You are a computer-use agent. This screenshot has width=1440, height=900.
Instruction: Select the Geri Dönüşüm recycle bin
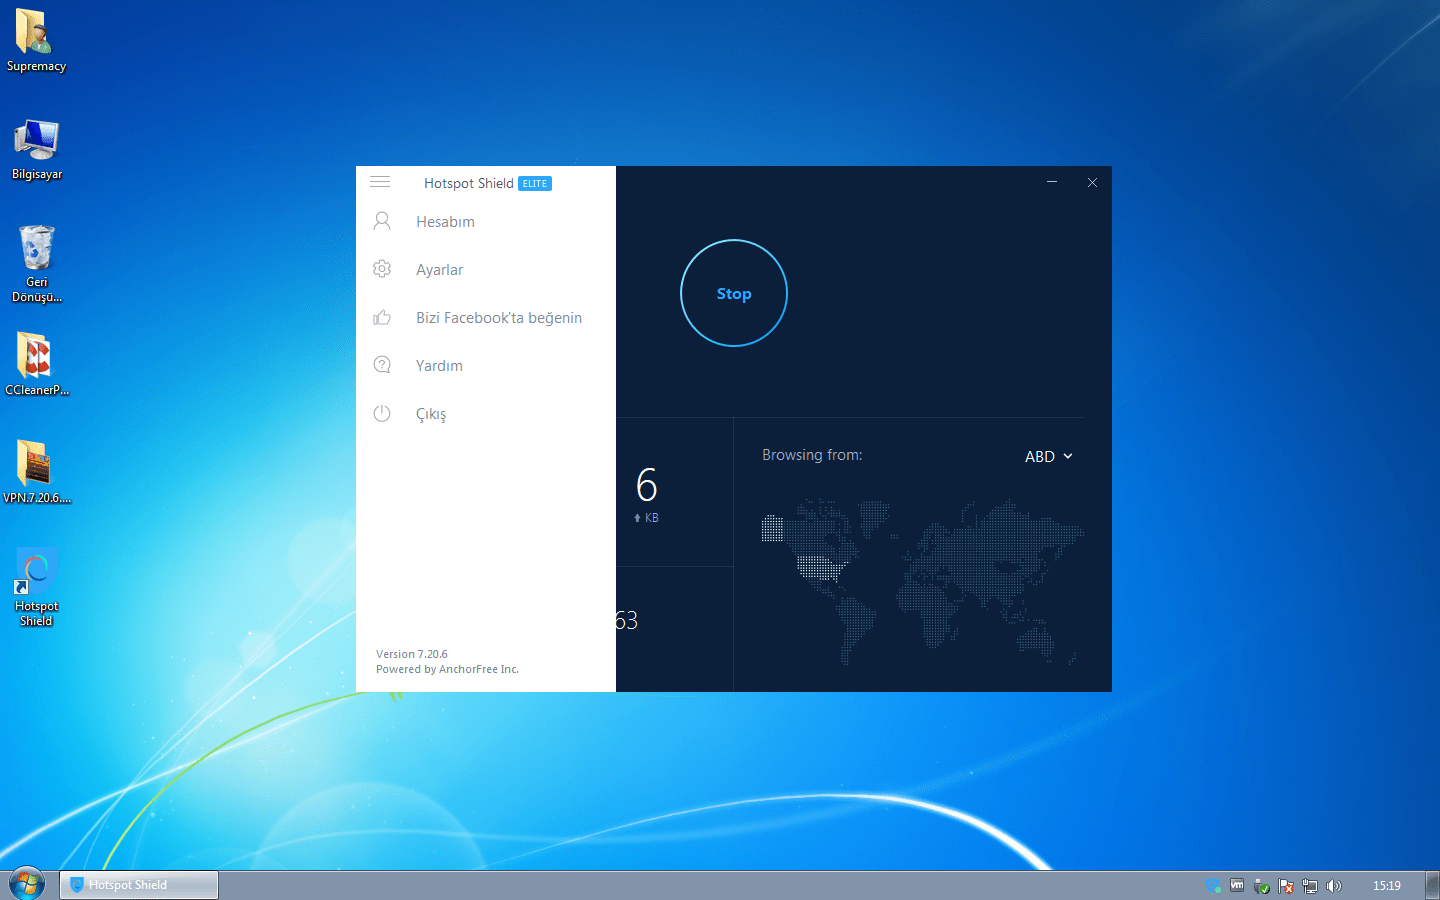[x=36, y=263]
